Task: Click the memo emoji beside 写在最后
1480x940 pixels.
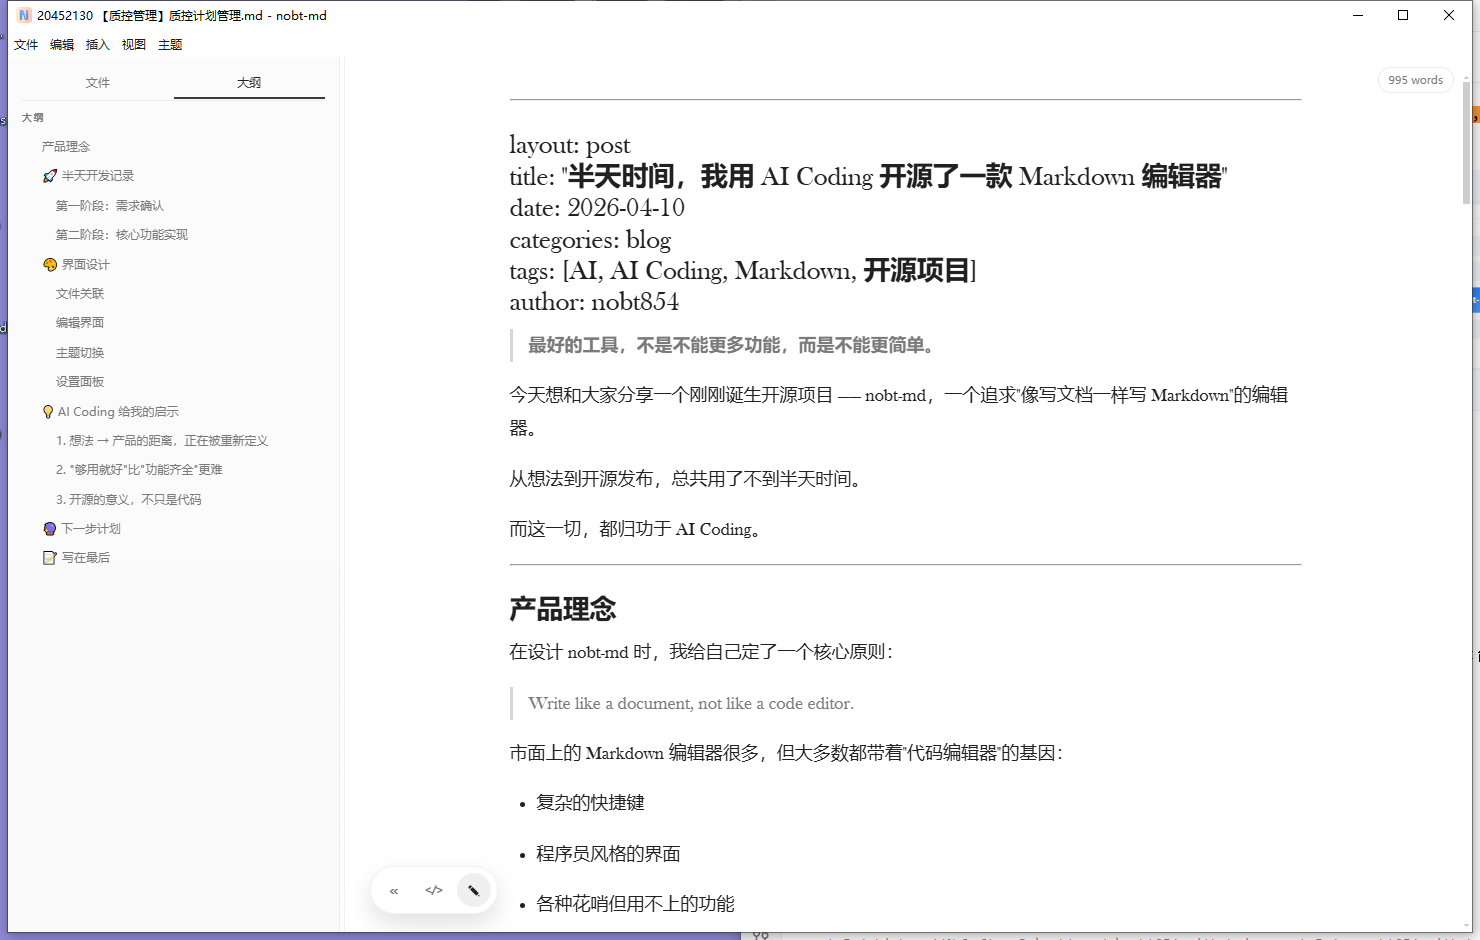Action: pos(50,558)
